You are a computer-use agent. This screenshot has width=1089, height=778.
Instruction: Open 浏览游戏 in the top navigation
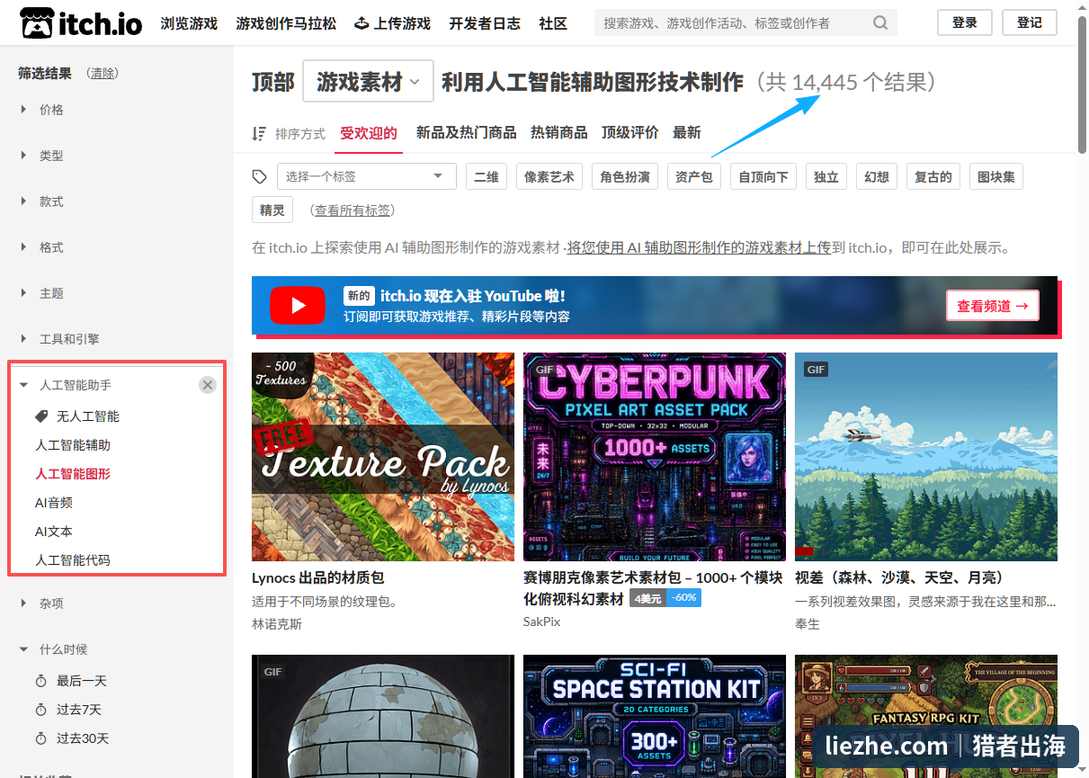(x=189, y=23)
